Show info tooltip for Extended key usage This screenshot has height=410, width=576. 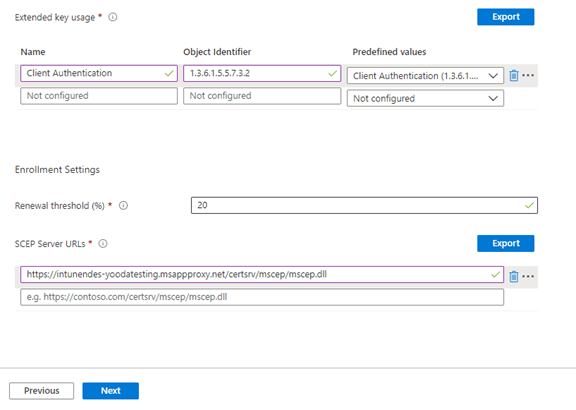coord(113,17)
